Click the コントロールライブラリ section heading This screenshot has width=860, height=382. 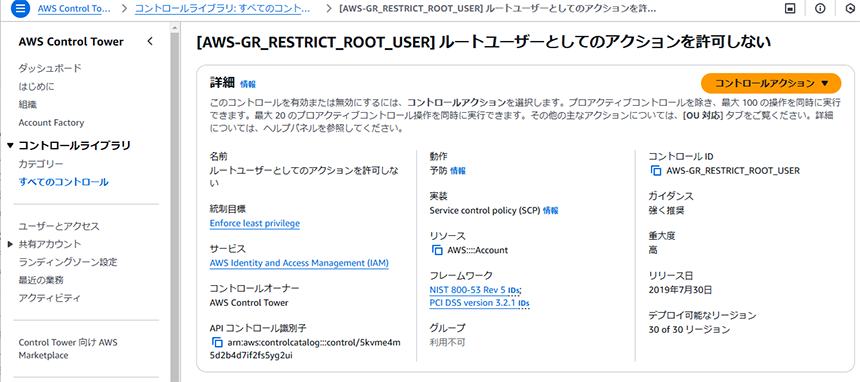point(75,145)
